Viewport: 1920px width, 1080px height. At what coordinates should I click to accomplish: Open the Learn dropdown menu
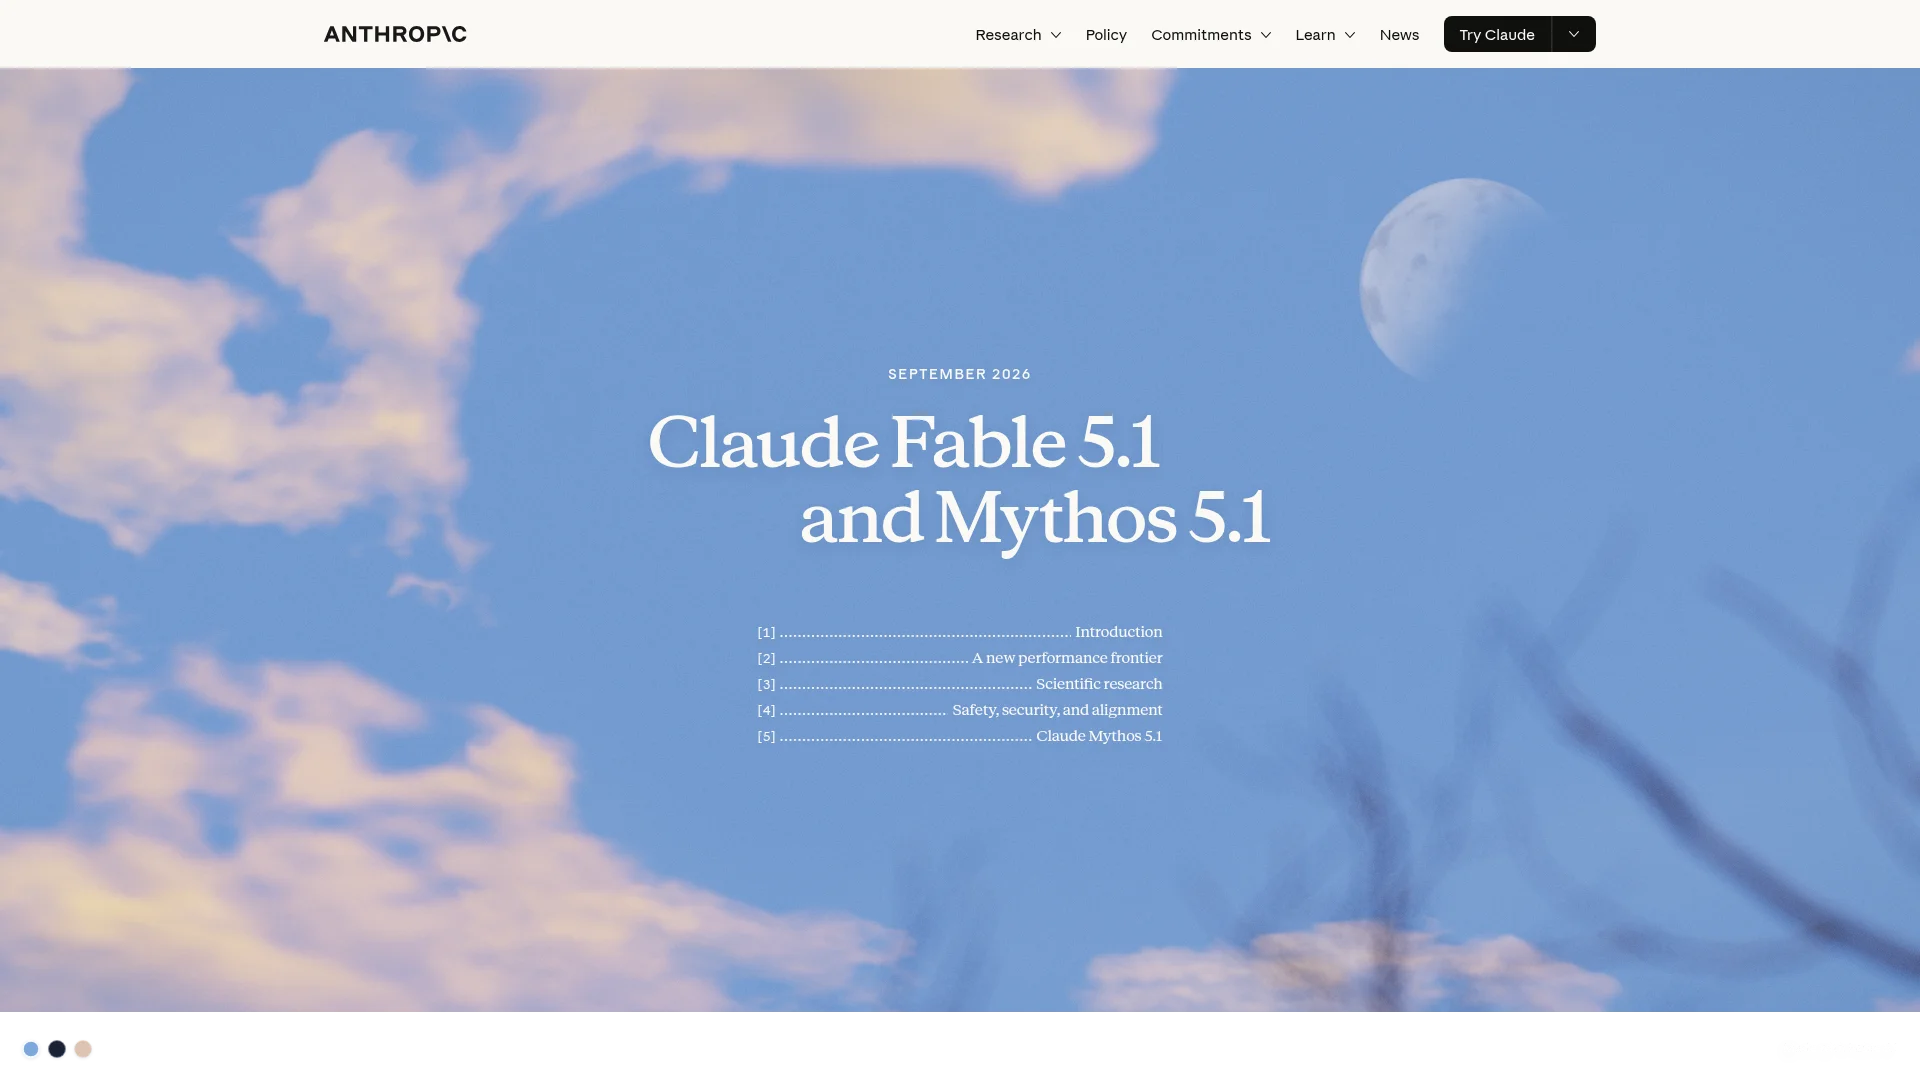click(x=1325, y=34)
